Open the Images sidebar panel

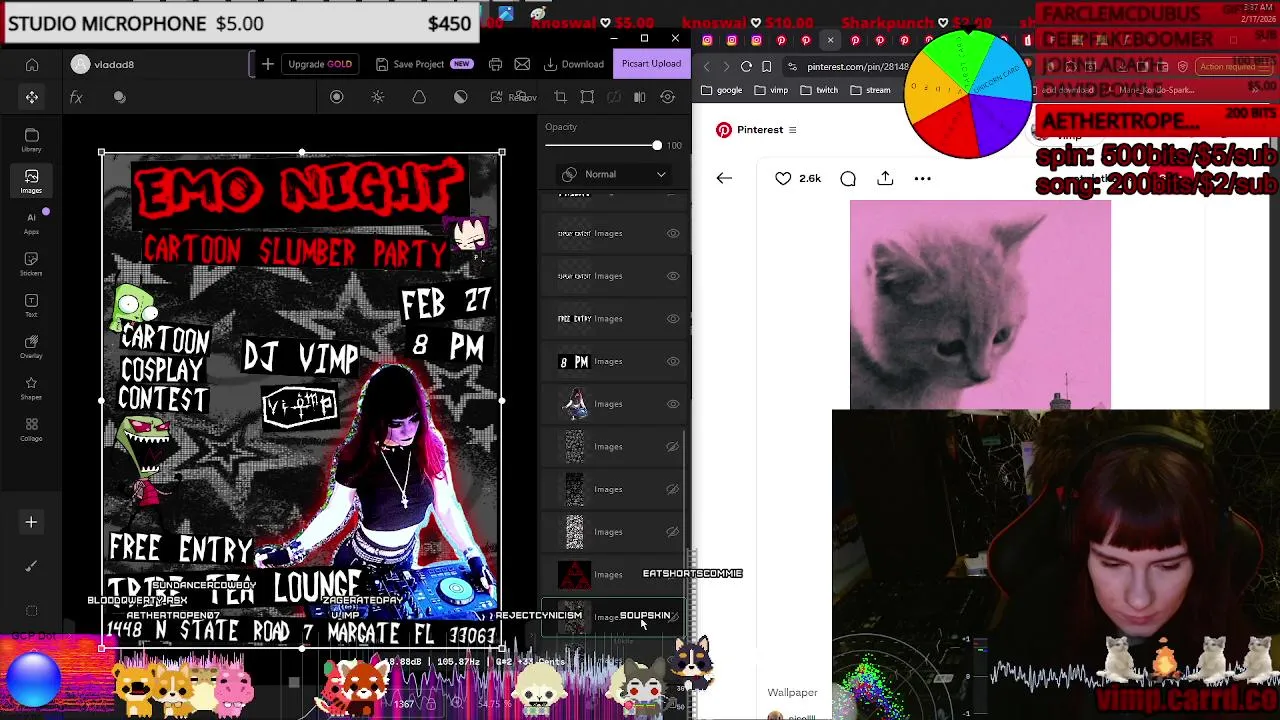(x=32, y=181)
